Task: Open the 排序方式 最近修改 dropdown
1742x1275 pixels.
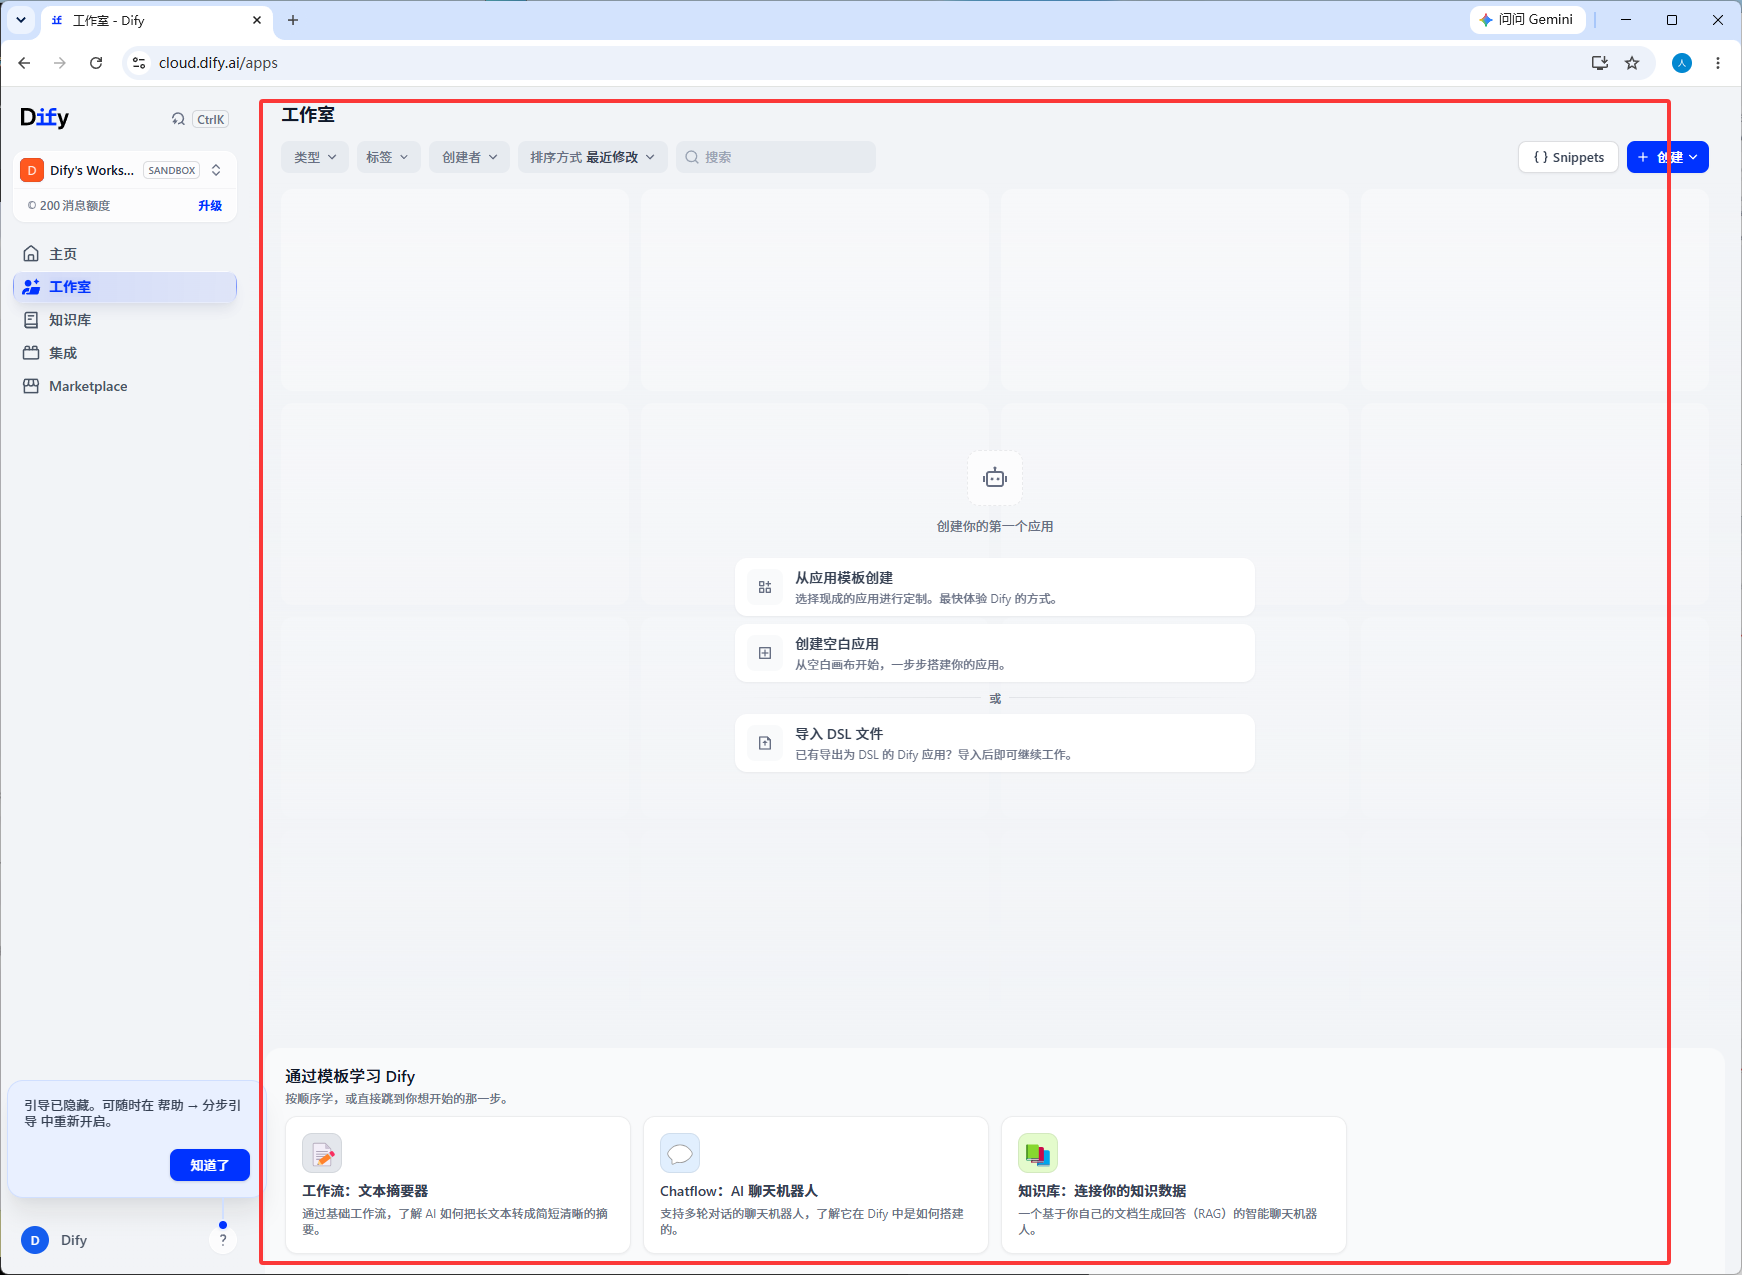Action: click(593, 157)
